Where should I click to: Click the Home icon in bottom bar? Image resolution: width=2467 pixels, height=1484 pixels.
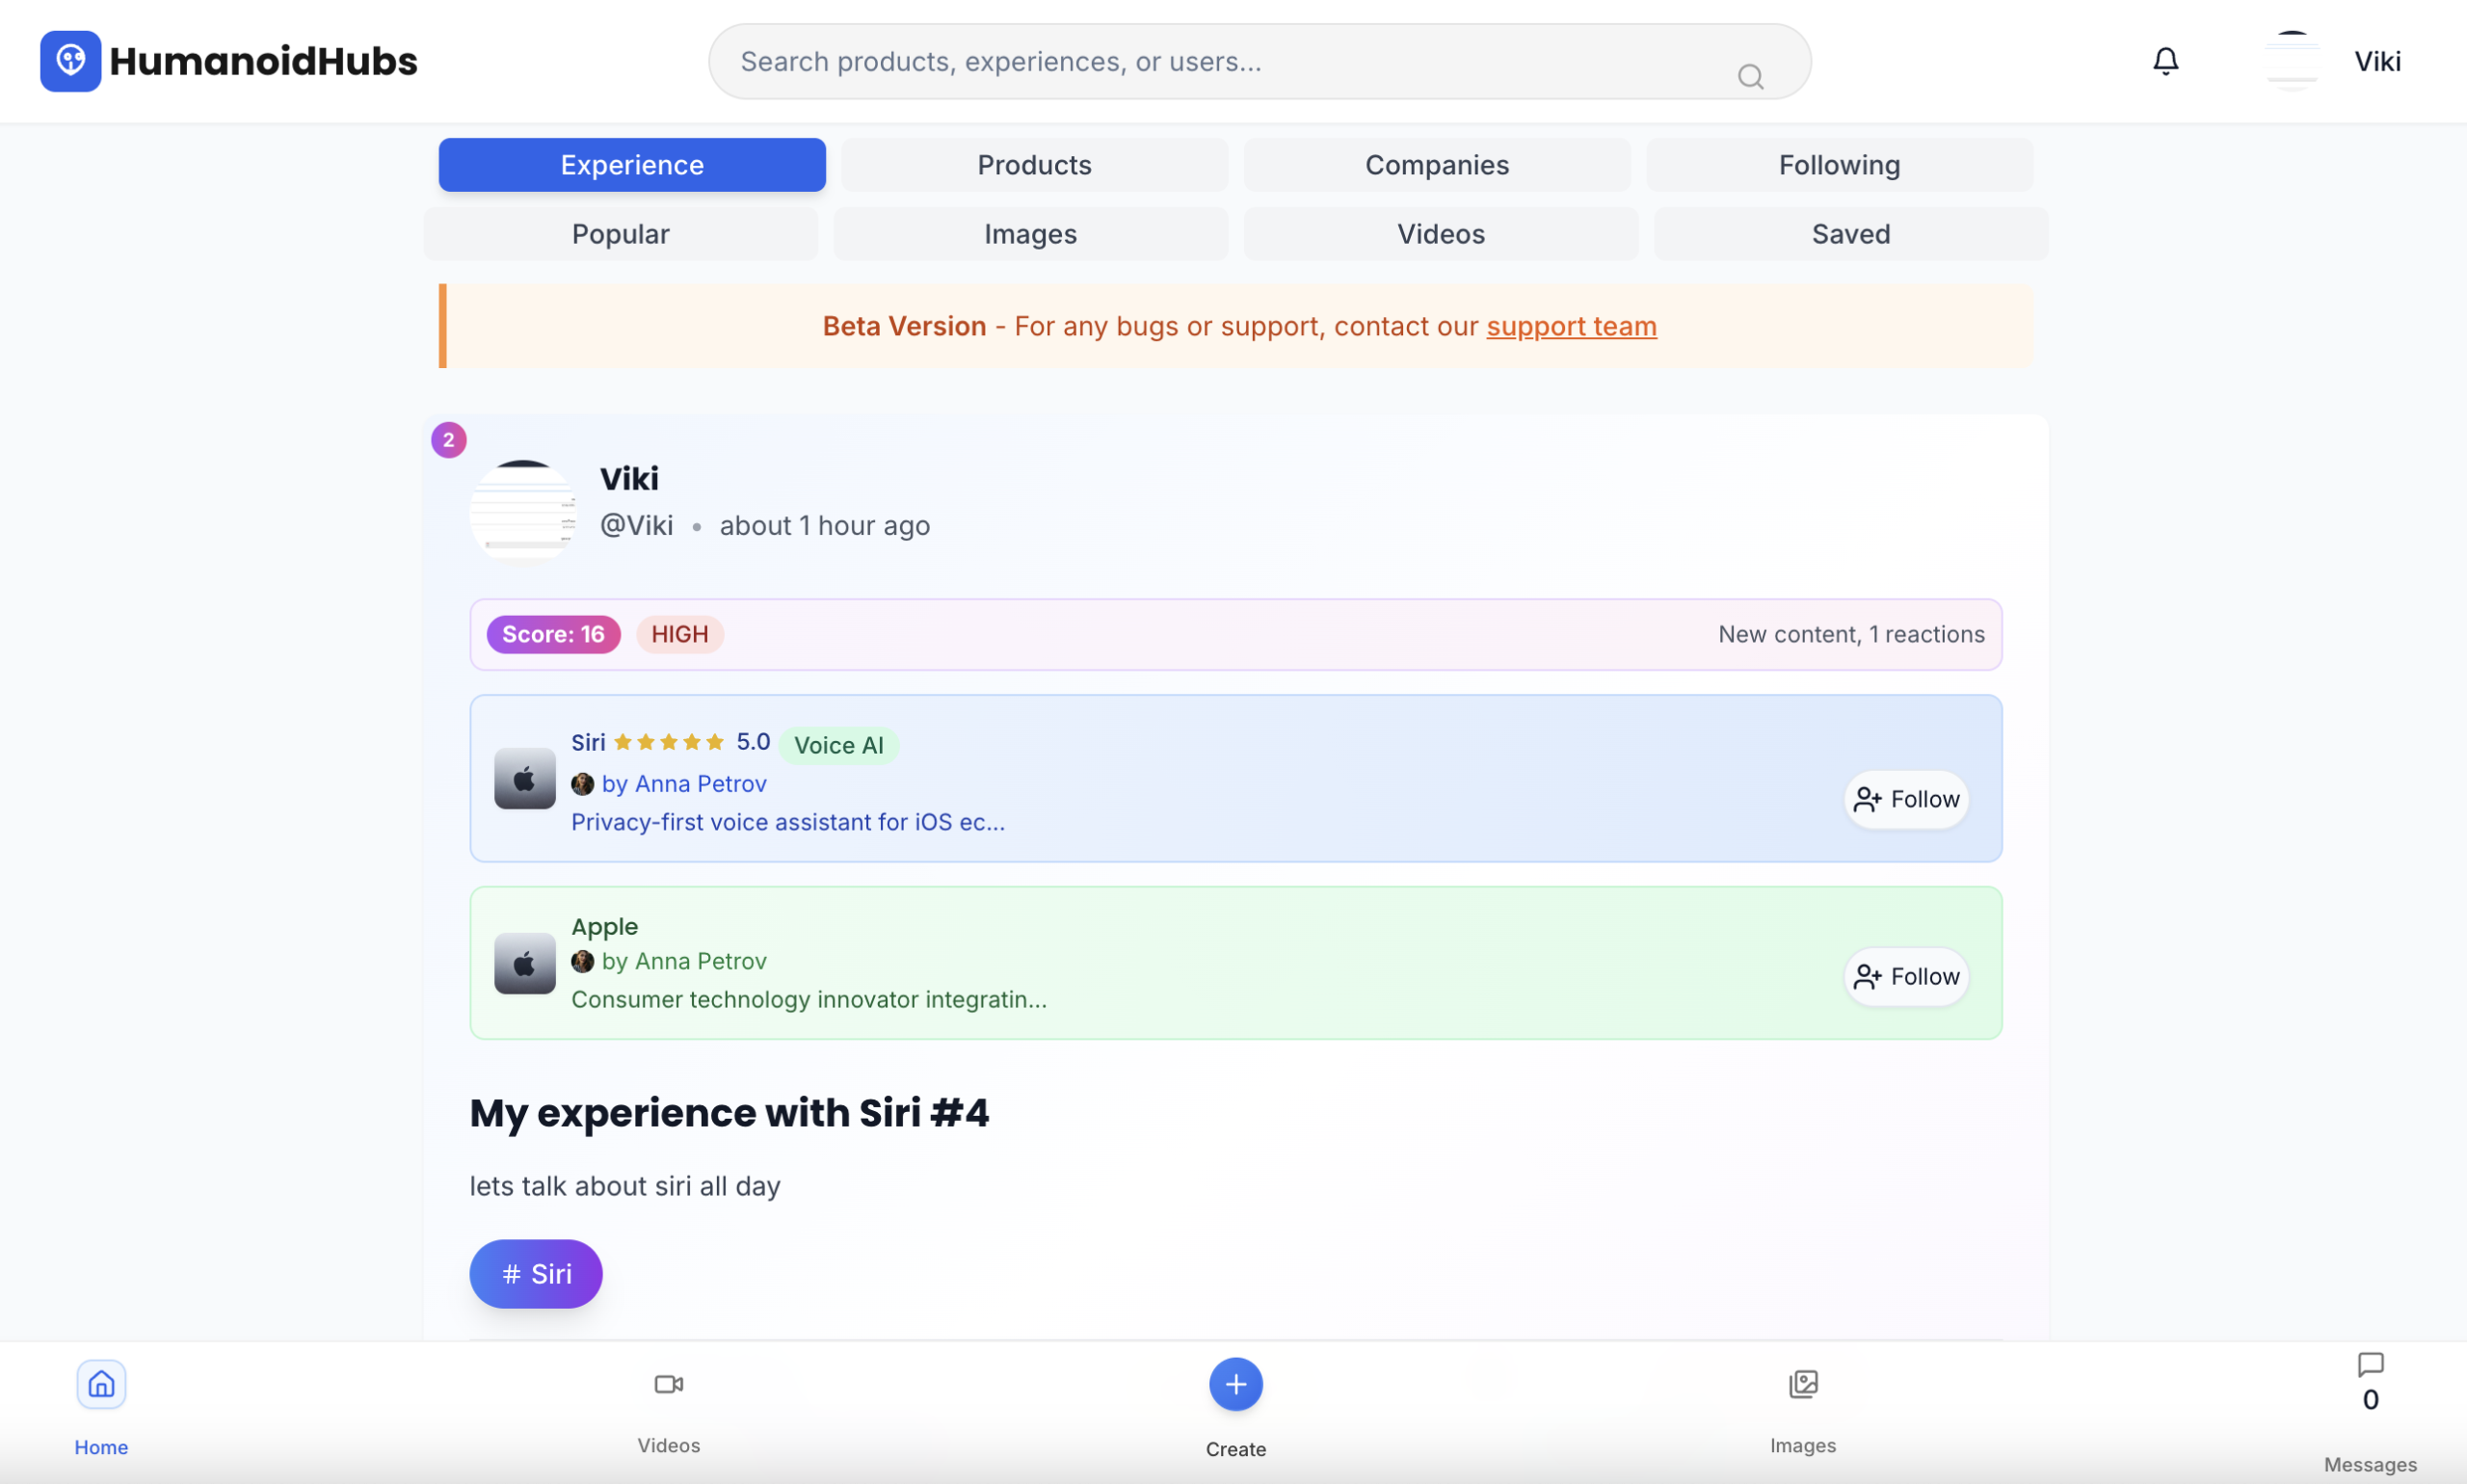click(x=101, y=1384)
